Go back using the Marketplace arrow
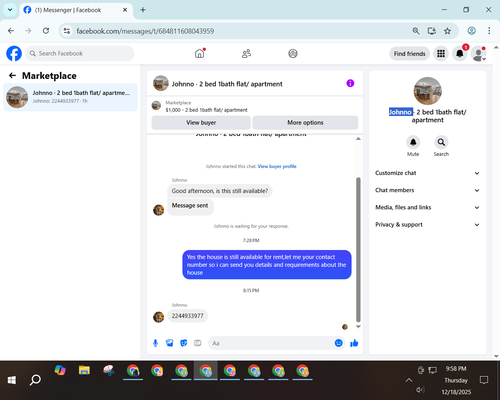This screenshot has width=500, height=400. click(x=12, y=76)
